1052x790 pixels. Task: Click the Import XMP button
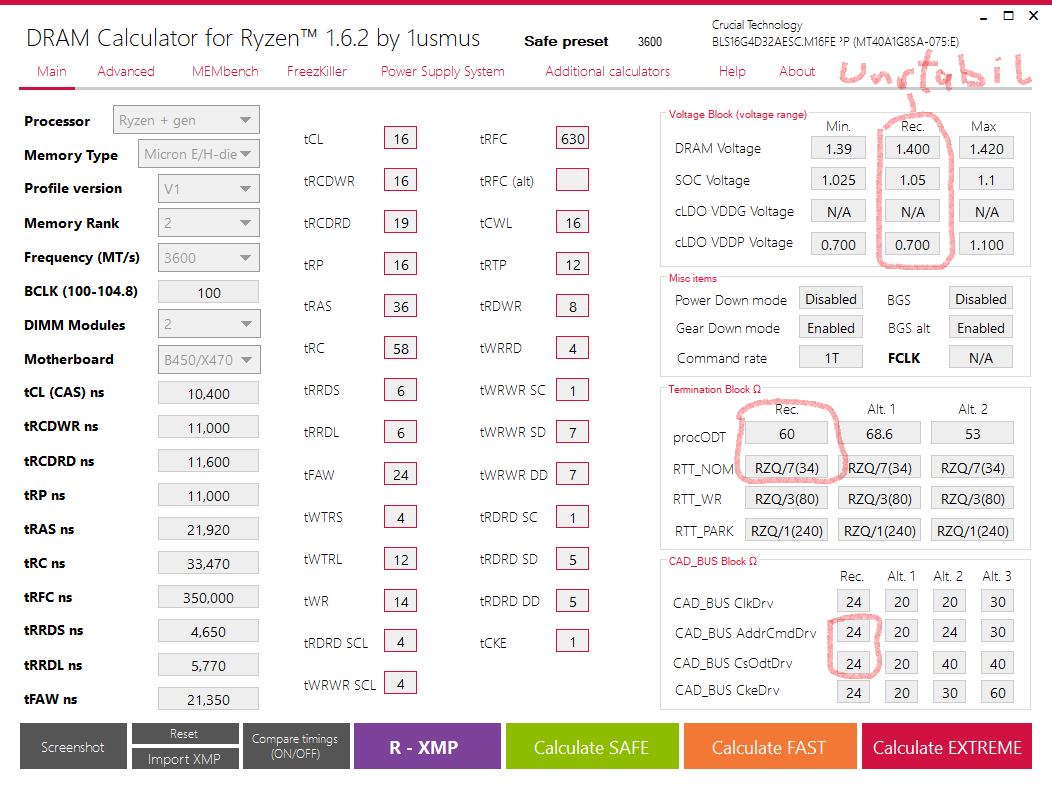[x=185, y=758]
